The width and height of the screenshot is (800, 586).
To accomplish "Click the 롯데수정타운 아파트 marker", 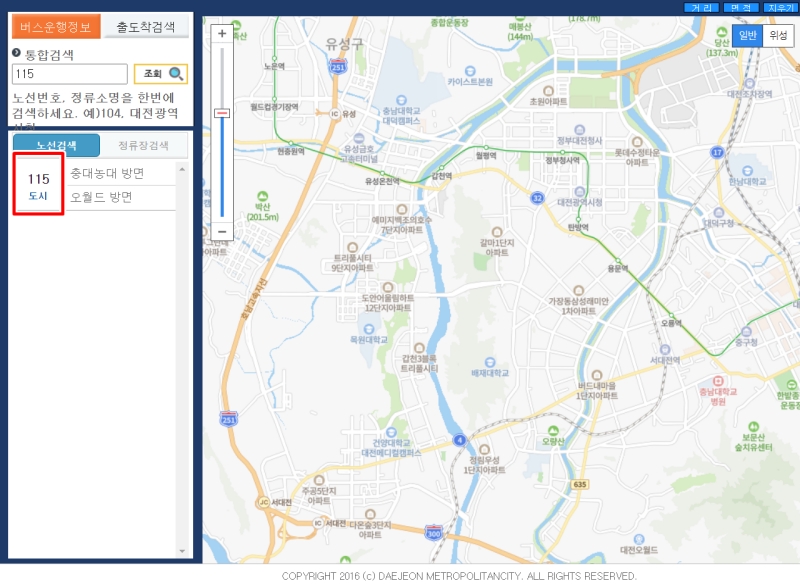I will point(637,142).
